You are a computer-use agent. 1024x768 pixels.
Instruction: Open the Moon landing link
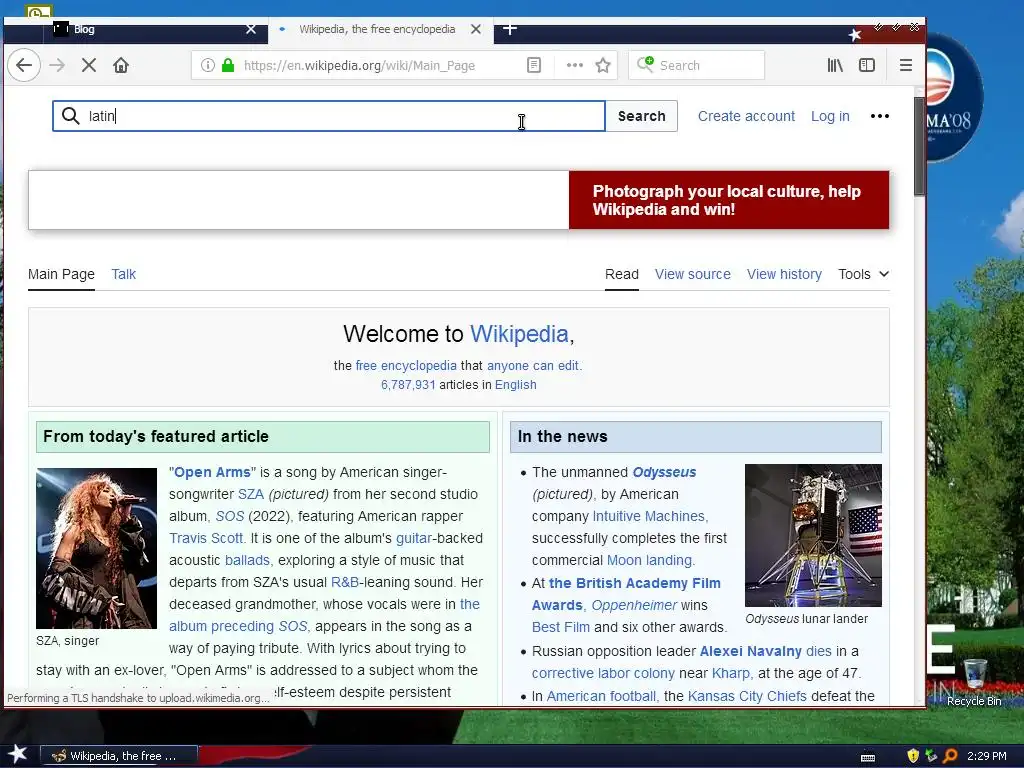coord(649,560)
